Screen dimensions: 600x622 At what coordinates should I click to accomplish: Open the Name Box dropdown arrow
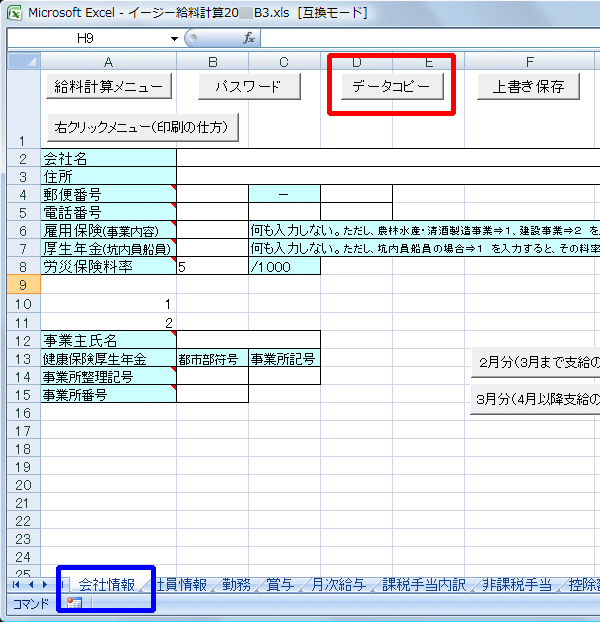[175, 38]
